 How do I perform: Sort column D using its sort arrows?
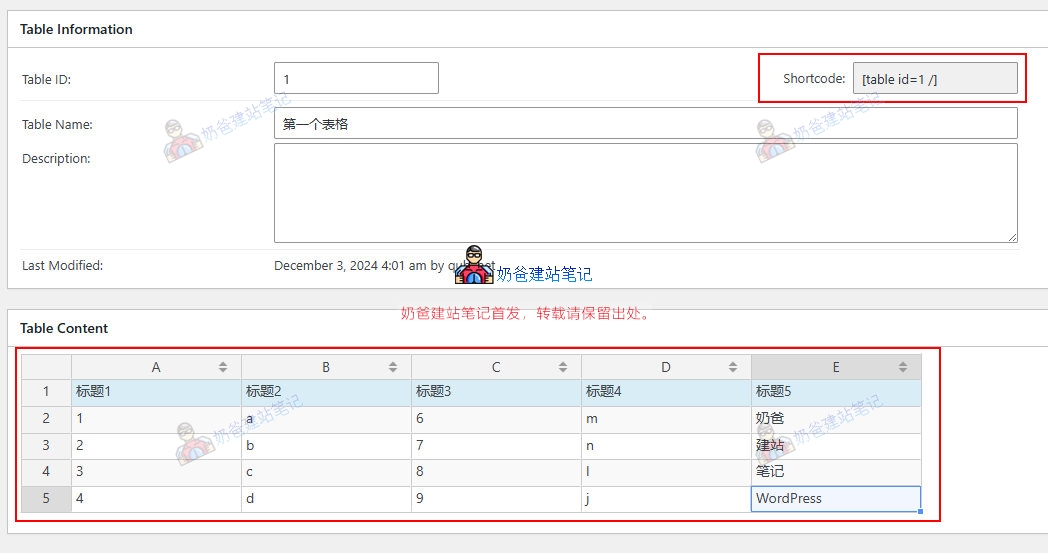[733, 367]
